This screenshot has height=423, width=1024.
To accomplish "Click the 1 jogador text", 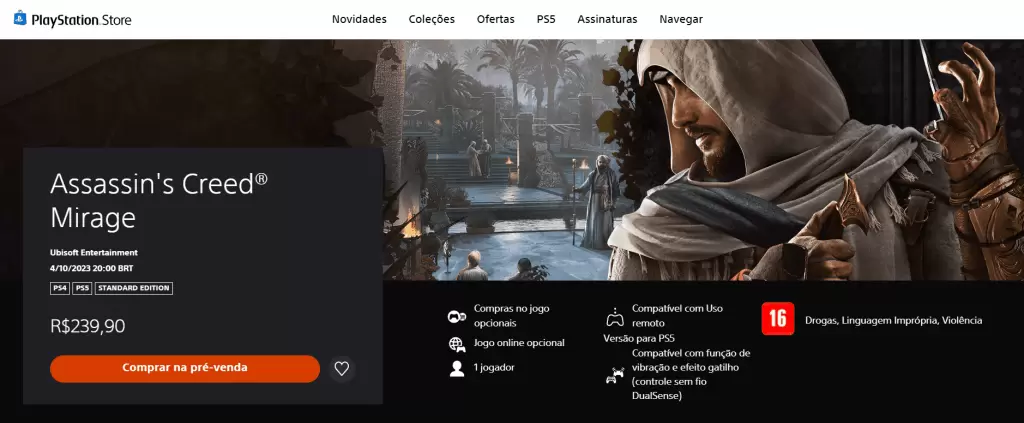I will 494,368.
